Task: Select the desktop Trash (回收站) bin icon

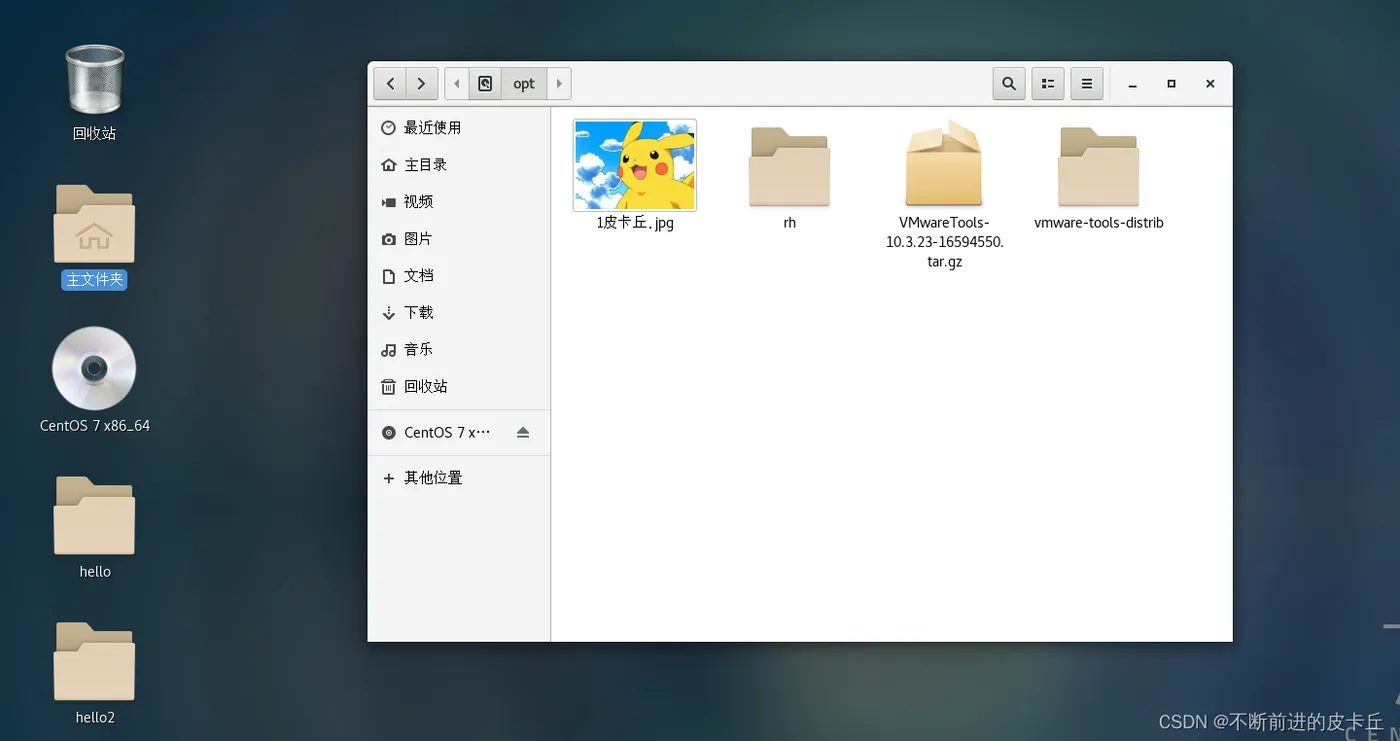Action: (x=94, y=79)
